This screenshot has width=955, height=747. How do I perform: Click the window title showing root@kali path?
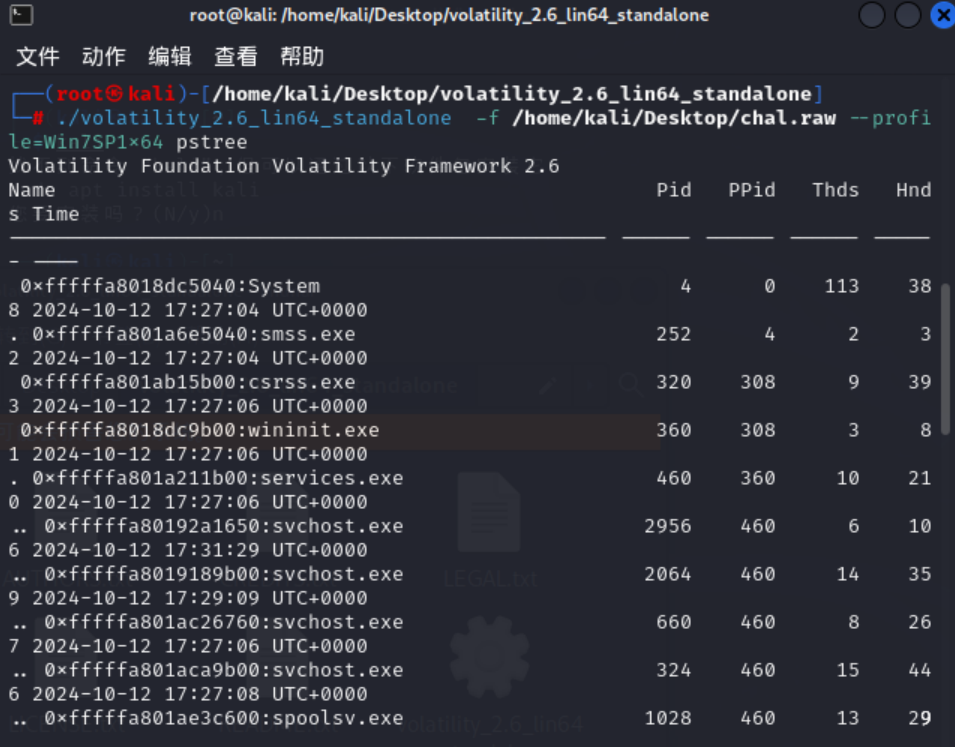tap(449, 15)
